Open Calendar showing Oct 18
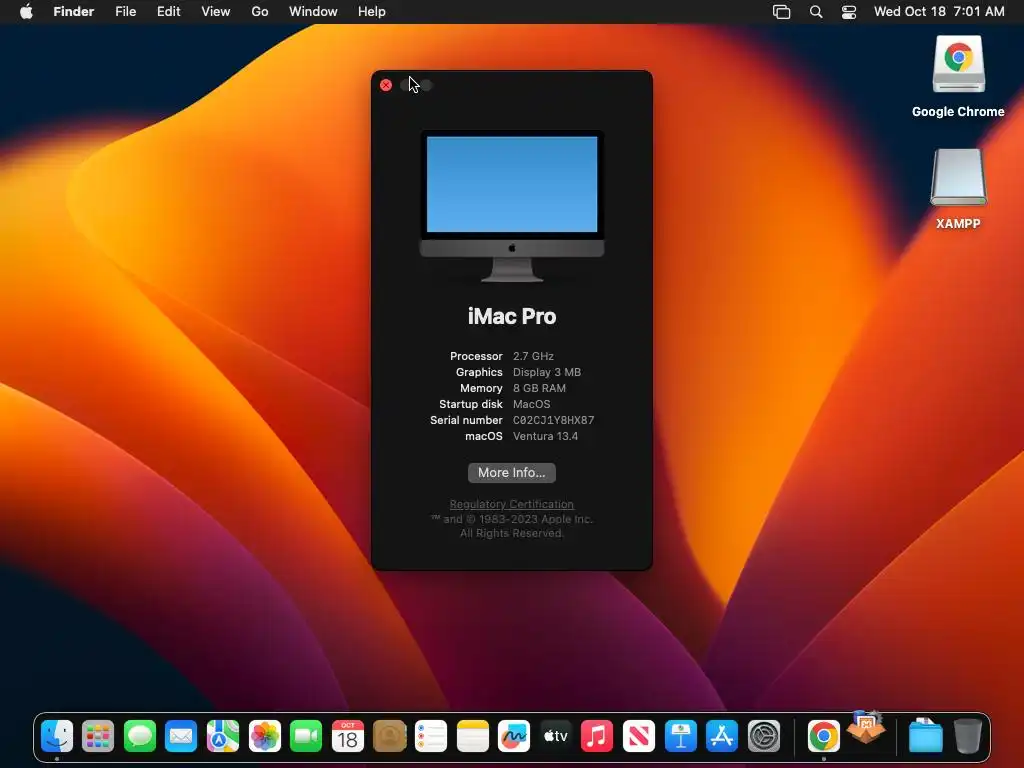 (347, 736)
